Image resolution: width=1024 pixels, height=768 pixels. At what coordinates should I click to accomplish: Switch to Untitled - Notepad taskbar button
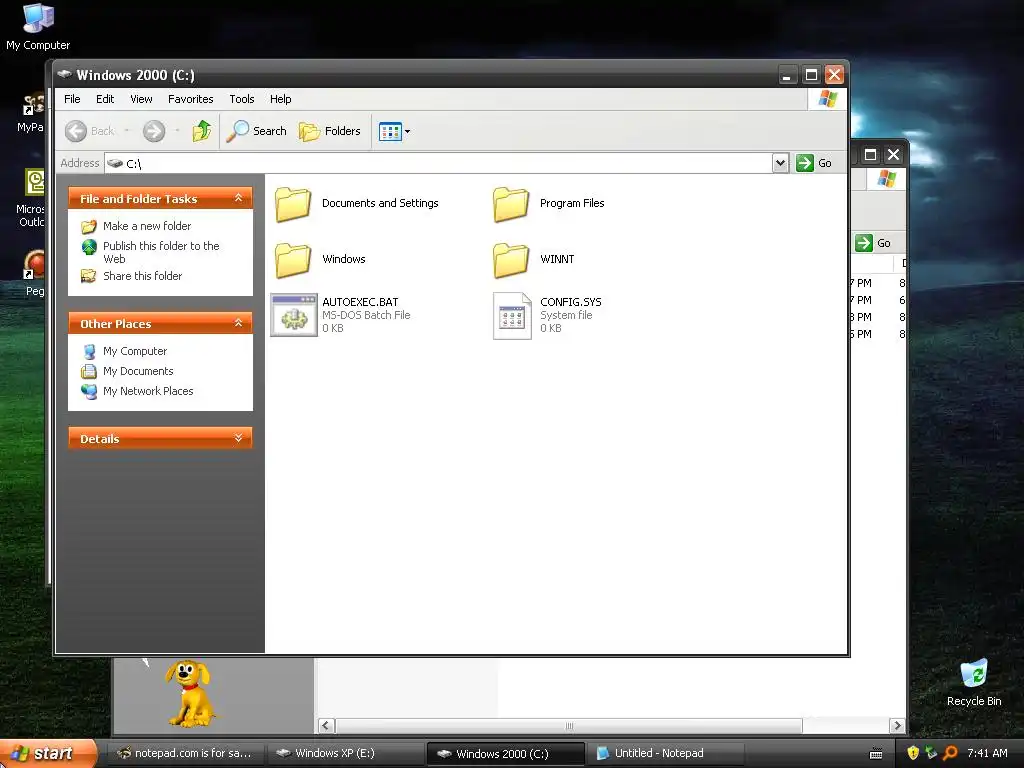[665, 753]
